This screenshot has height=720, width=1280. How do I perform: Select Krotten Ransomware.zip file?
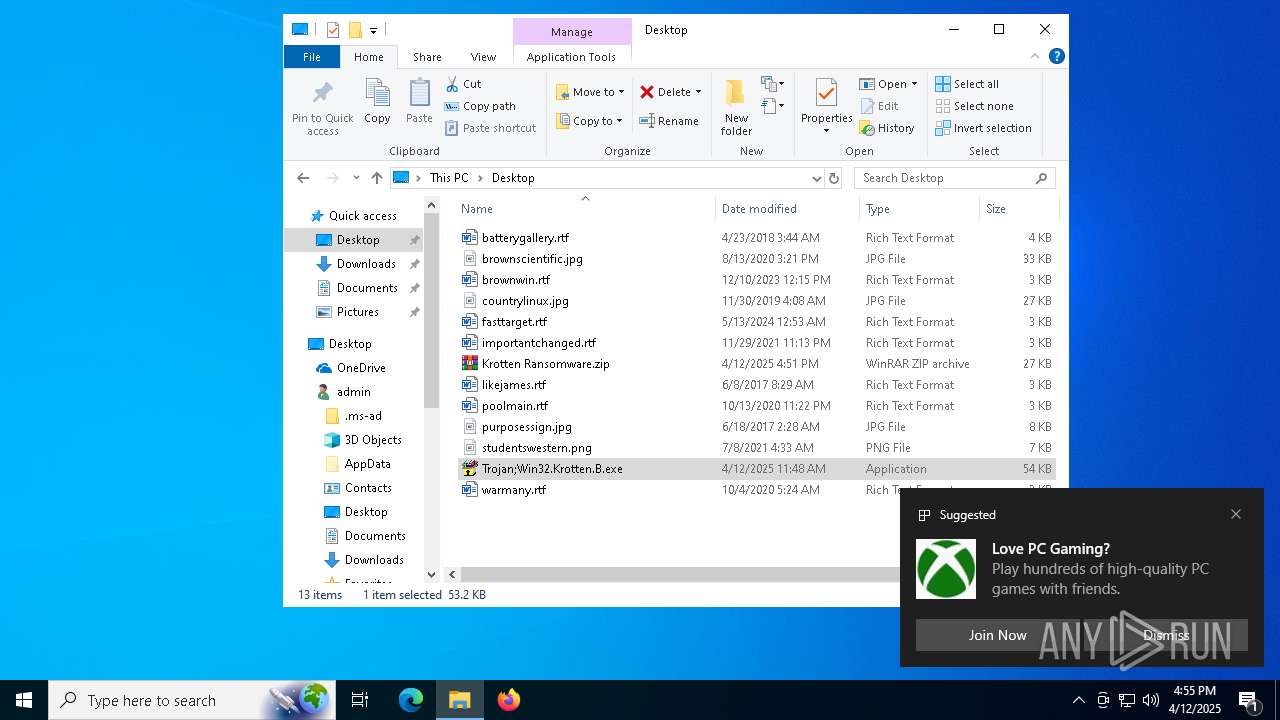(756, 364)
